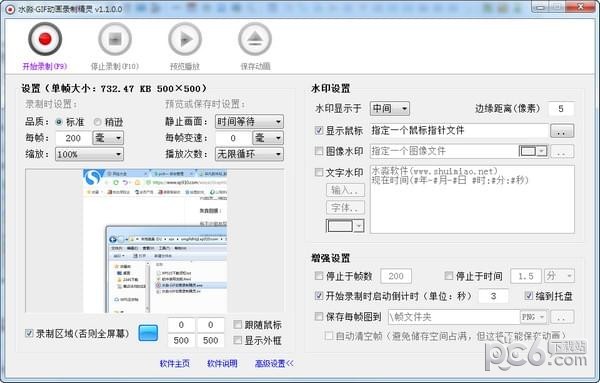Viewport: 600px width, 383px height.
Task: Click the app icon in title bar
Action: [10, 9]
